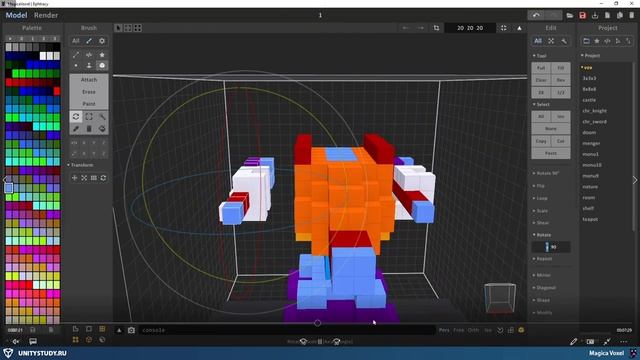Expand the Rotate 90° section
The image size is (640, 360).
(x=546, y=173)
